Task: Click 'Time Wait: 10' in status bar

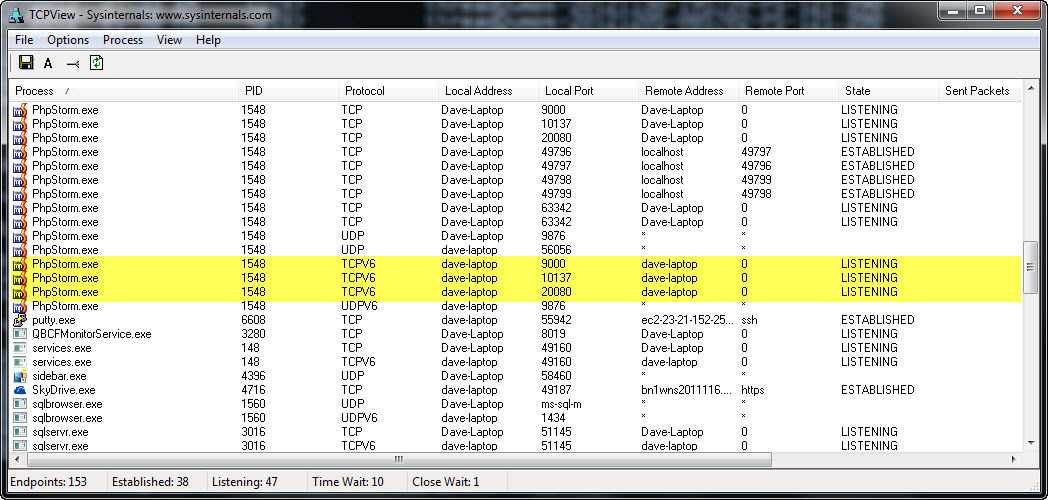Action: coord(348,482)
